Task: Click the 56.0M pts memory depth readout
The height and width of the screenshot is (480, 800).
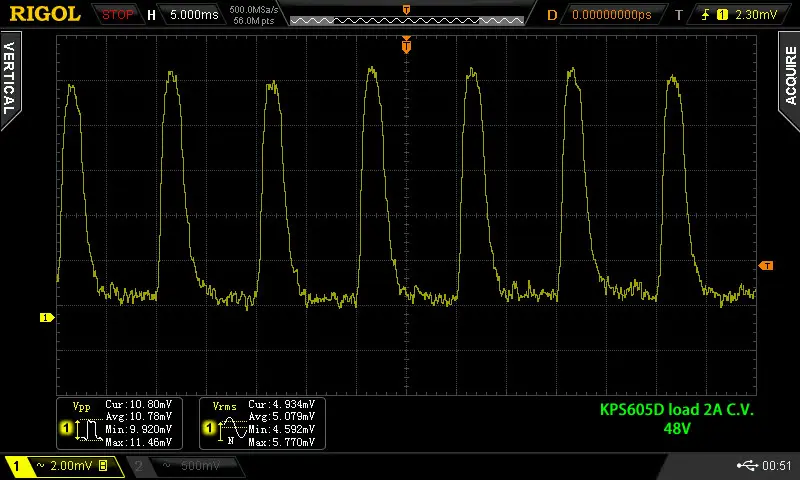Action: click(254, 21)
